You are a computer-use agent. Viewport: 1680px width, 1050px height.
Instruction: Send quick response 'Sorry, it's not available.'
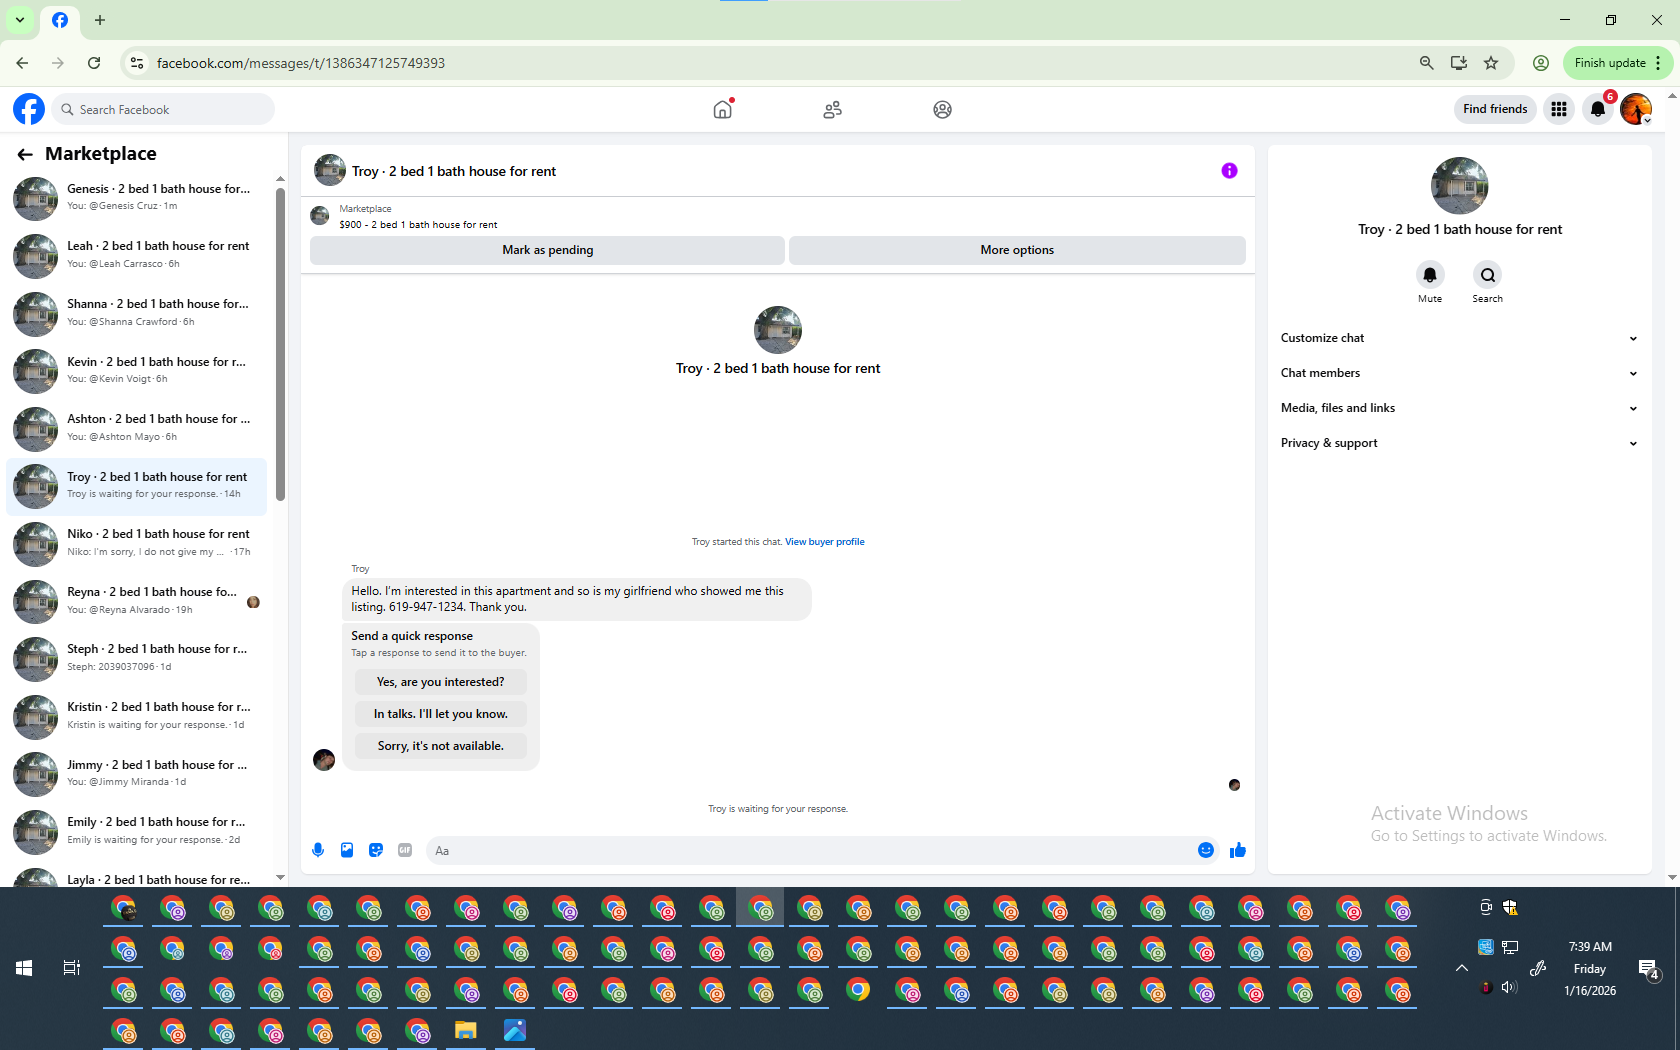[440, 746]
